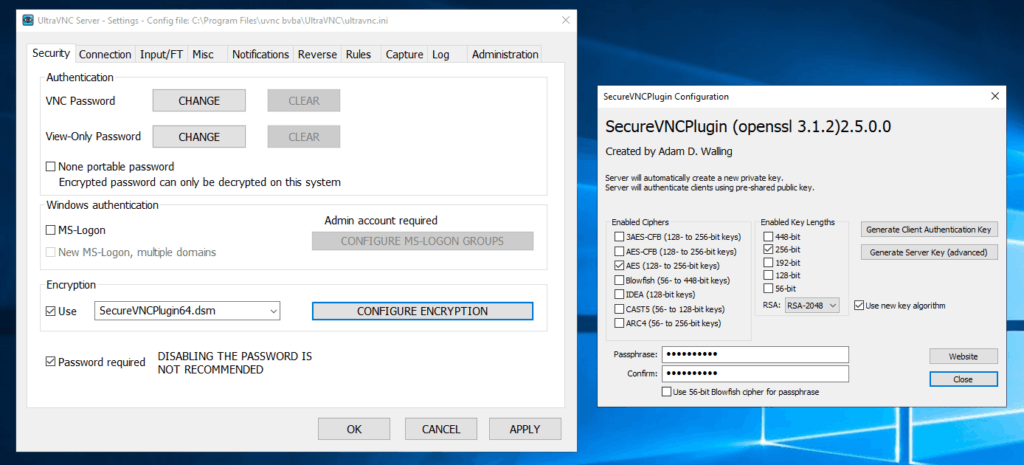Switch to the Rules tab

click(359, 55)
